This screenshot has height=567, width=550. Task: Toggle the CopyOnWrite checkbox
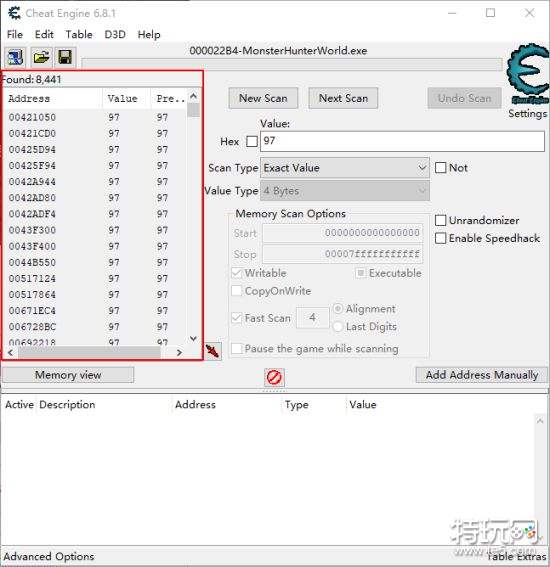(x=236, y=291)
